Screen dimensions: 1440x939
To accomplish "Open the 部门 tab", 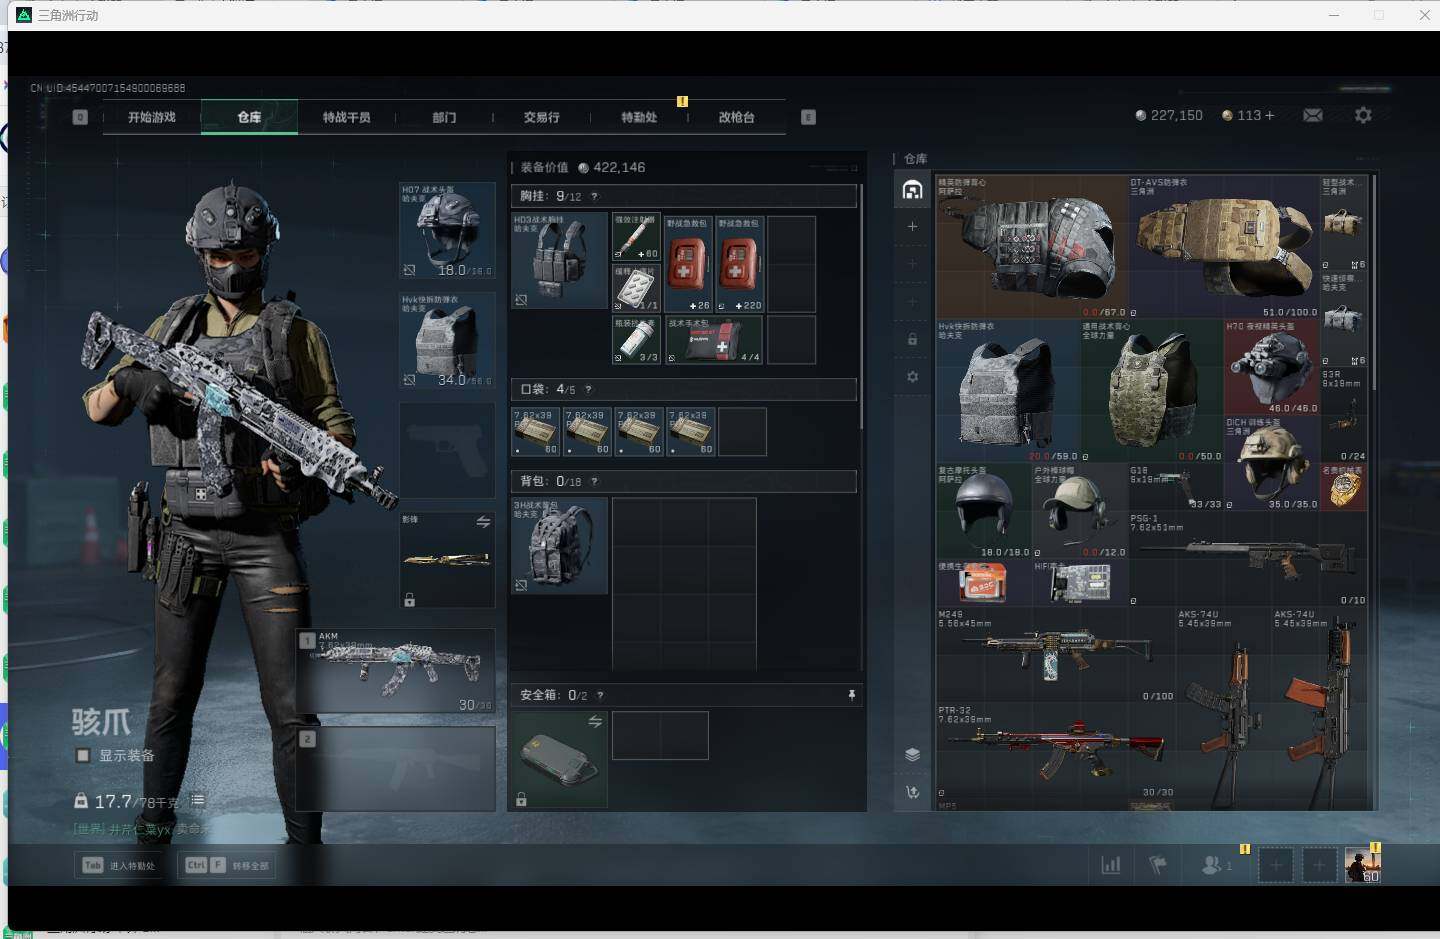I will point(444,117).
